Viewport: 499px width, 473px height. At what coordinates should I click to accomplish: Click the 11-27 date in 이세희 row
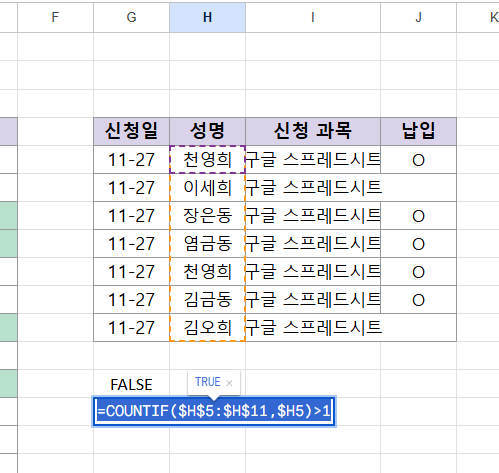[x=132, y=188]
